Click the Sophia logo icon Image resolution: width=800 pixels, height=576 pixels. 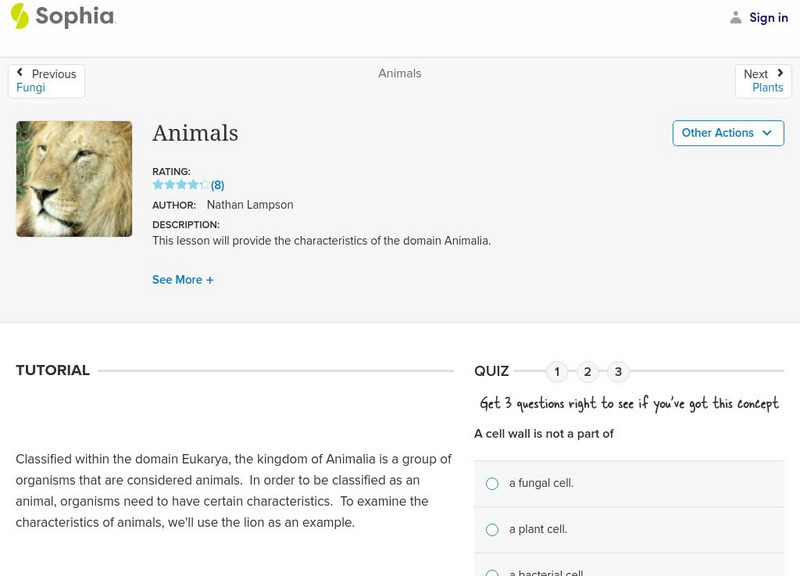tap(20, 16)
